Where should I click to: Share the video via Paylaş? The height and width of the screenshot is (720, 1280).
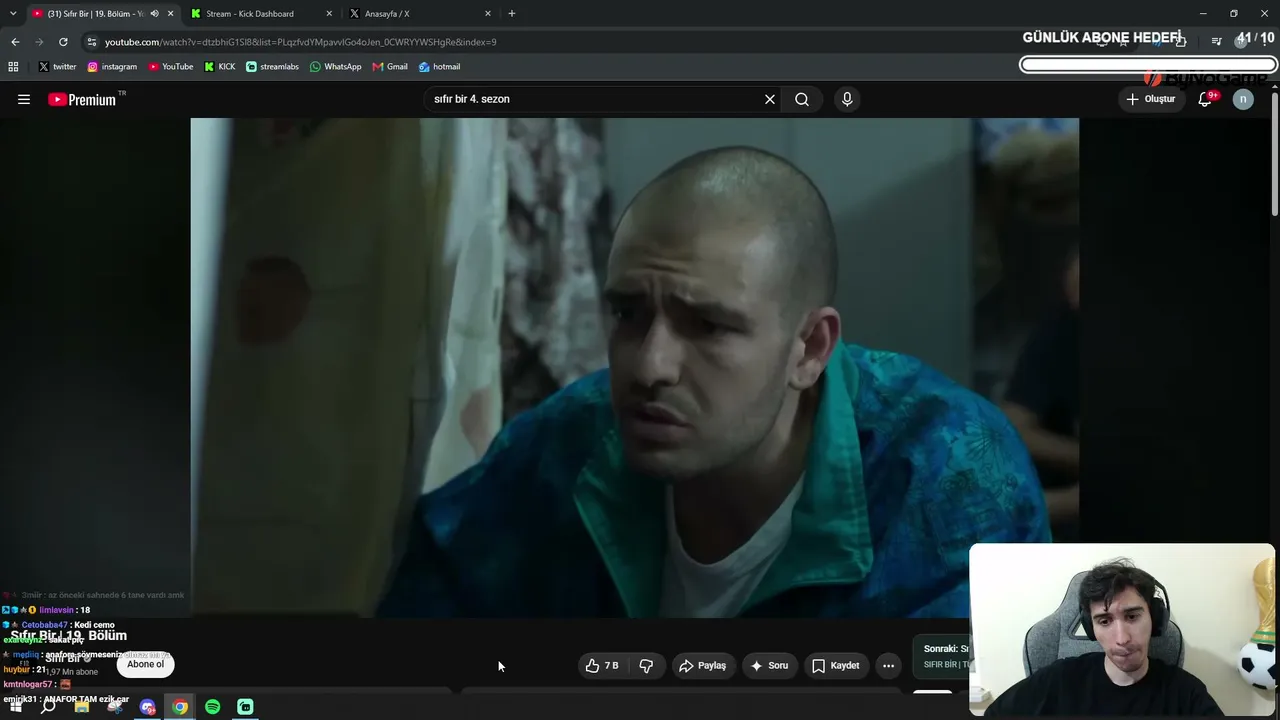click(x=702, y=665)
